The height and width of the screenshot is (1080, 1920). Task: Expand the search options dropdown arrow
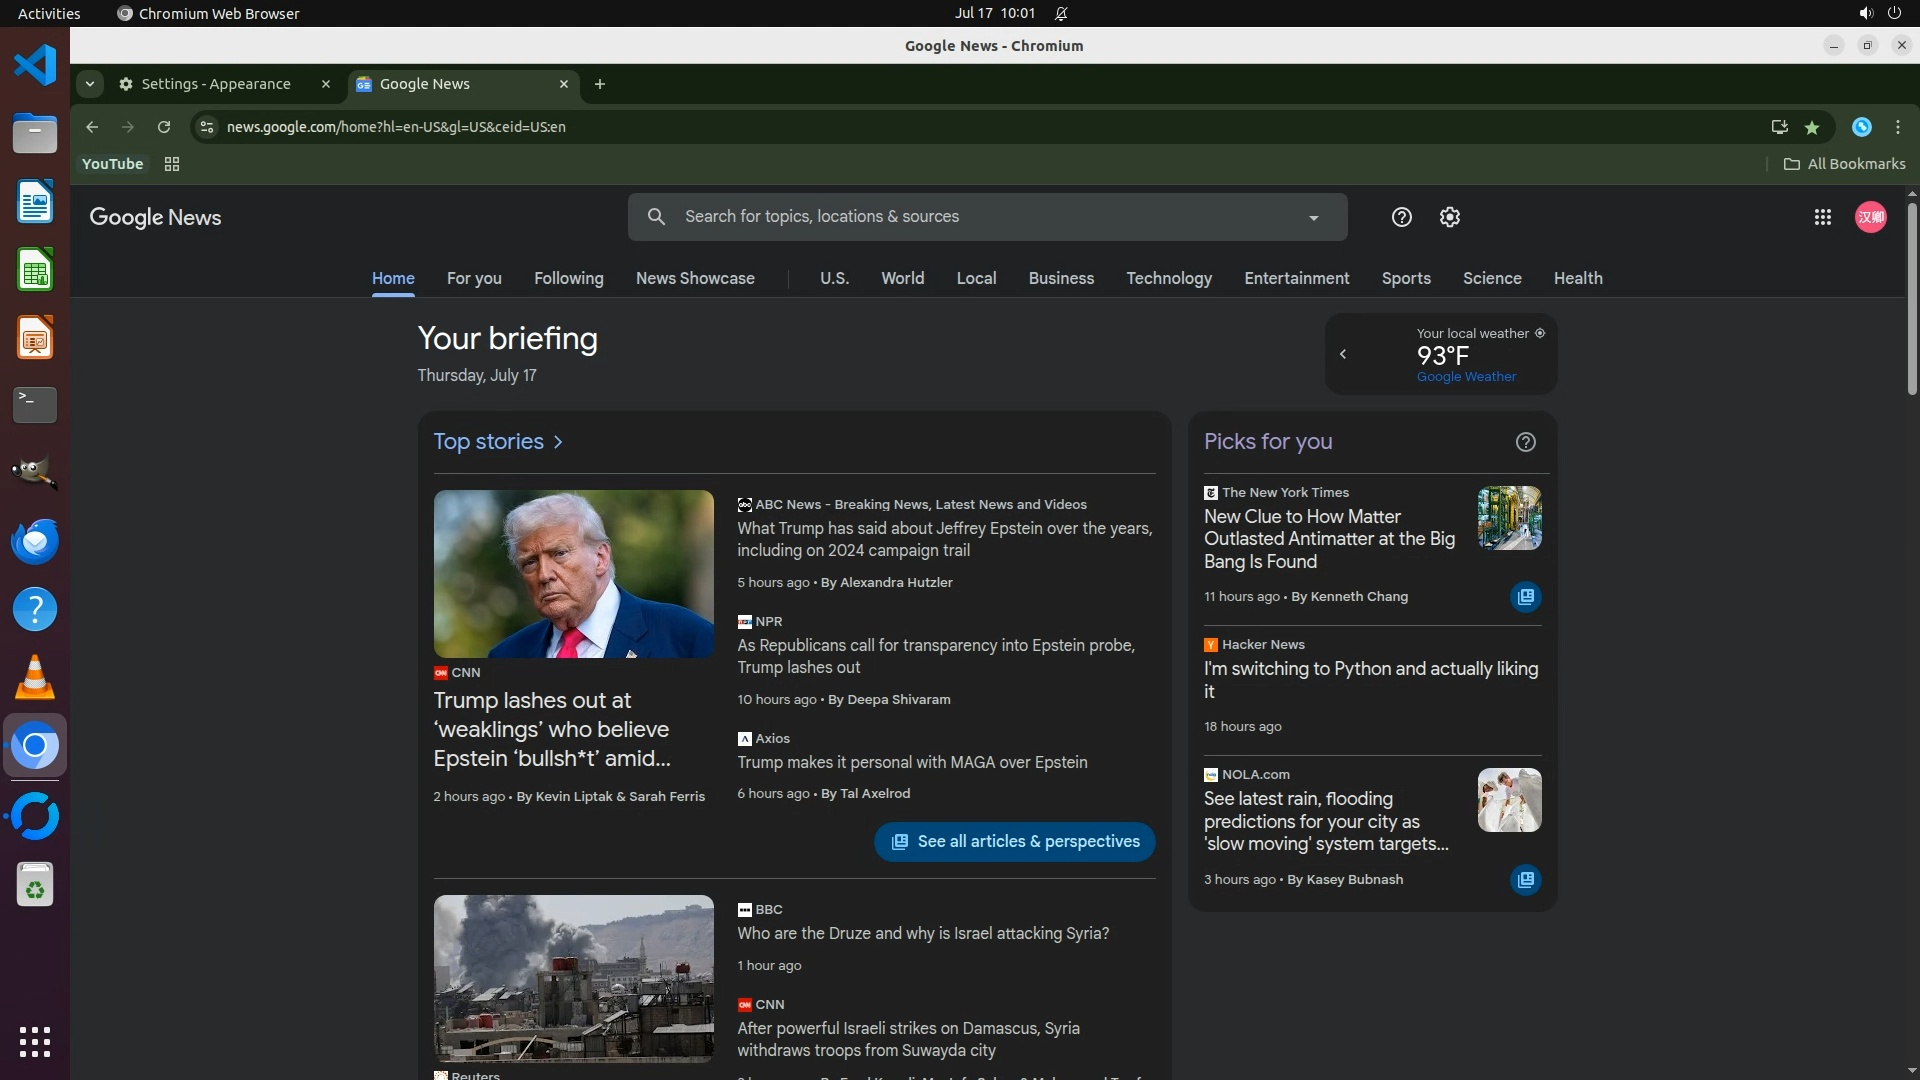[x=1313, y=218]
